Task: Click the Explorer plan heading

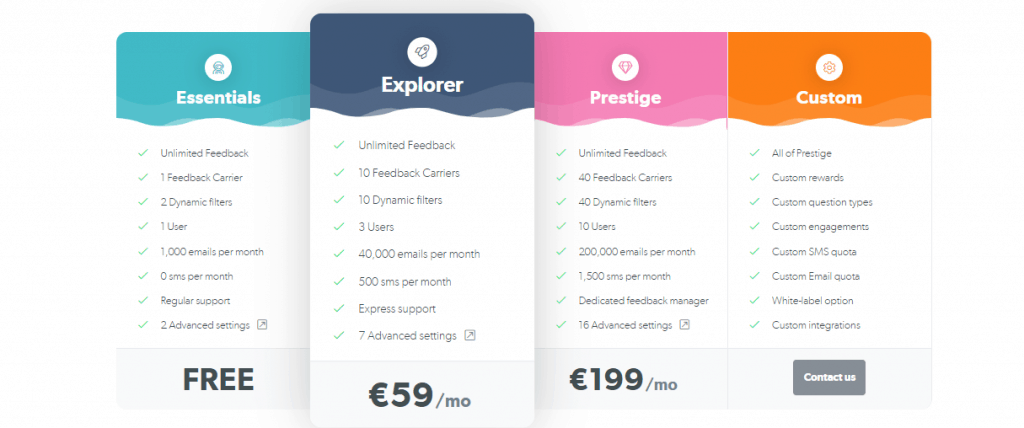Action: 422,85
